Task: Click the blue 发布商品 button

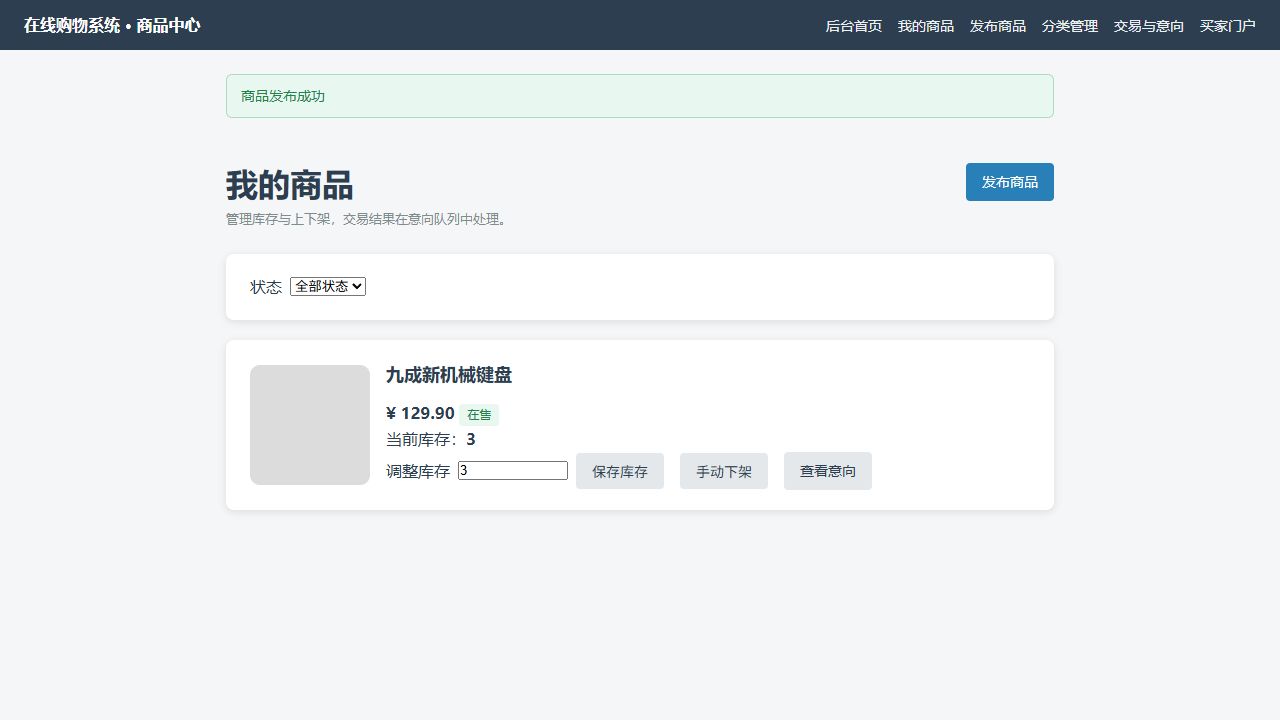Action: 1009,182
